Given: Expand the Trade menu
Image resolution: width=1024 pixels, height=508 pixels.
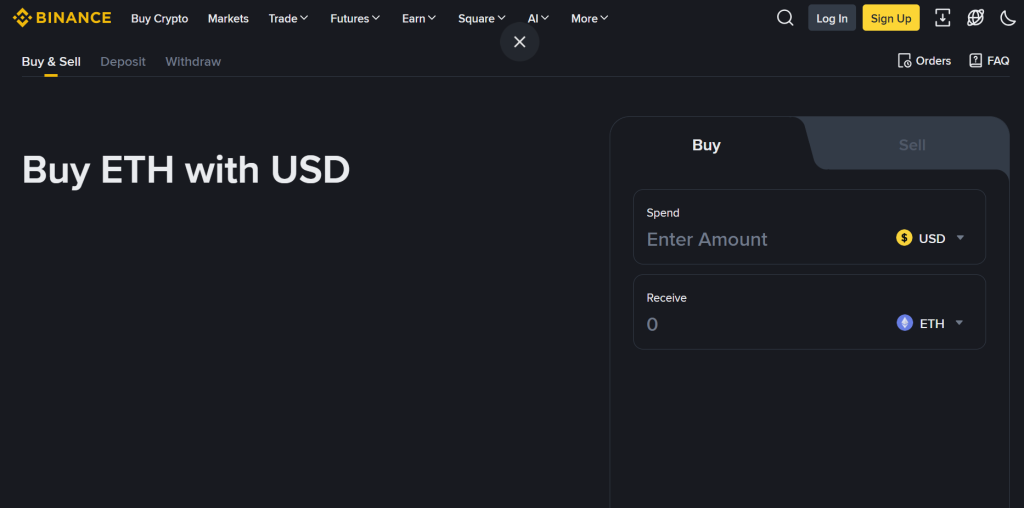Looking at the screenshot, I should tap(289, 18).
